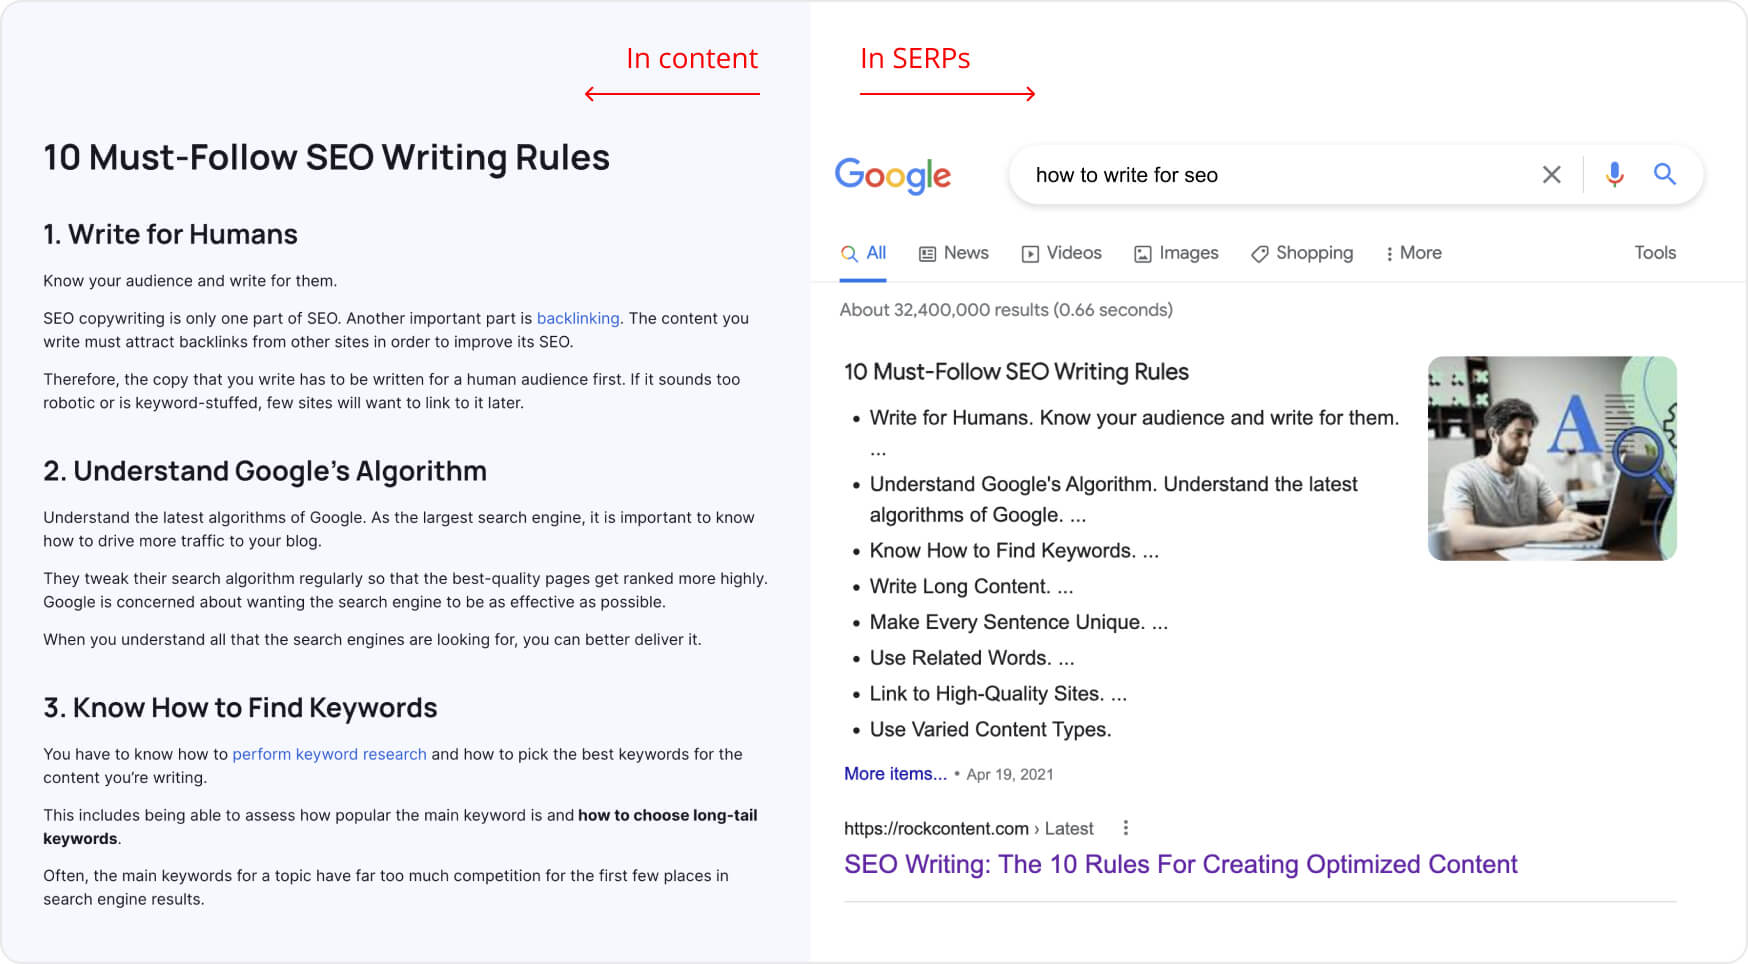The image size is (1748, 964).
Task: Click the featured snippet thumbnail image
Action: point(1551,458)
